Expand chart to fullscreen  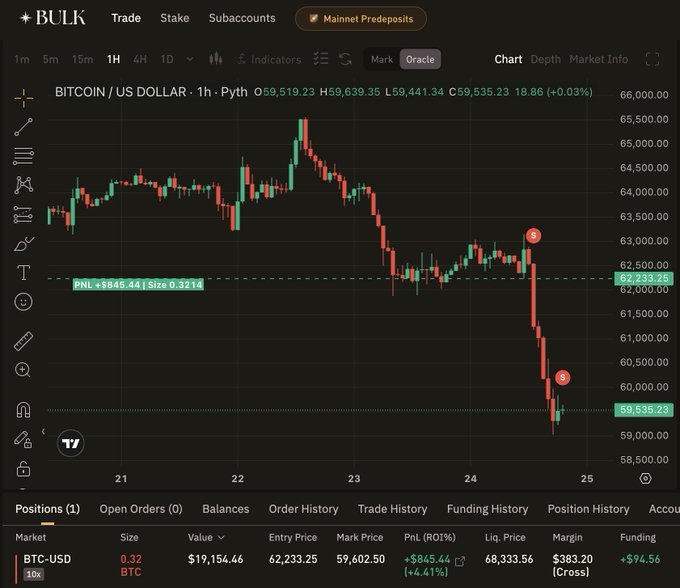pyautogui.click(x=653, y=59)
